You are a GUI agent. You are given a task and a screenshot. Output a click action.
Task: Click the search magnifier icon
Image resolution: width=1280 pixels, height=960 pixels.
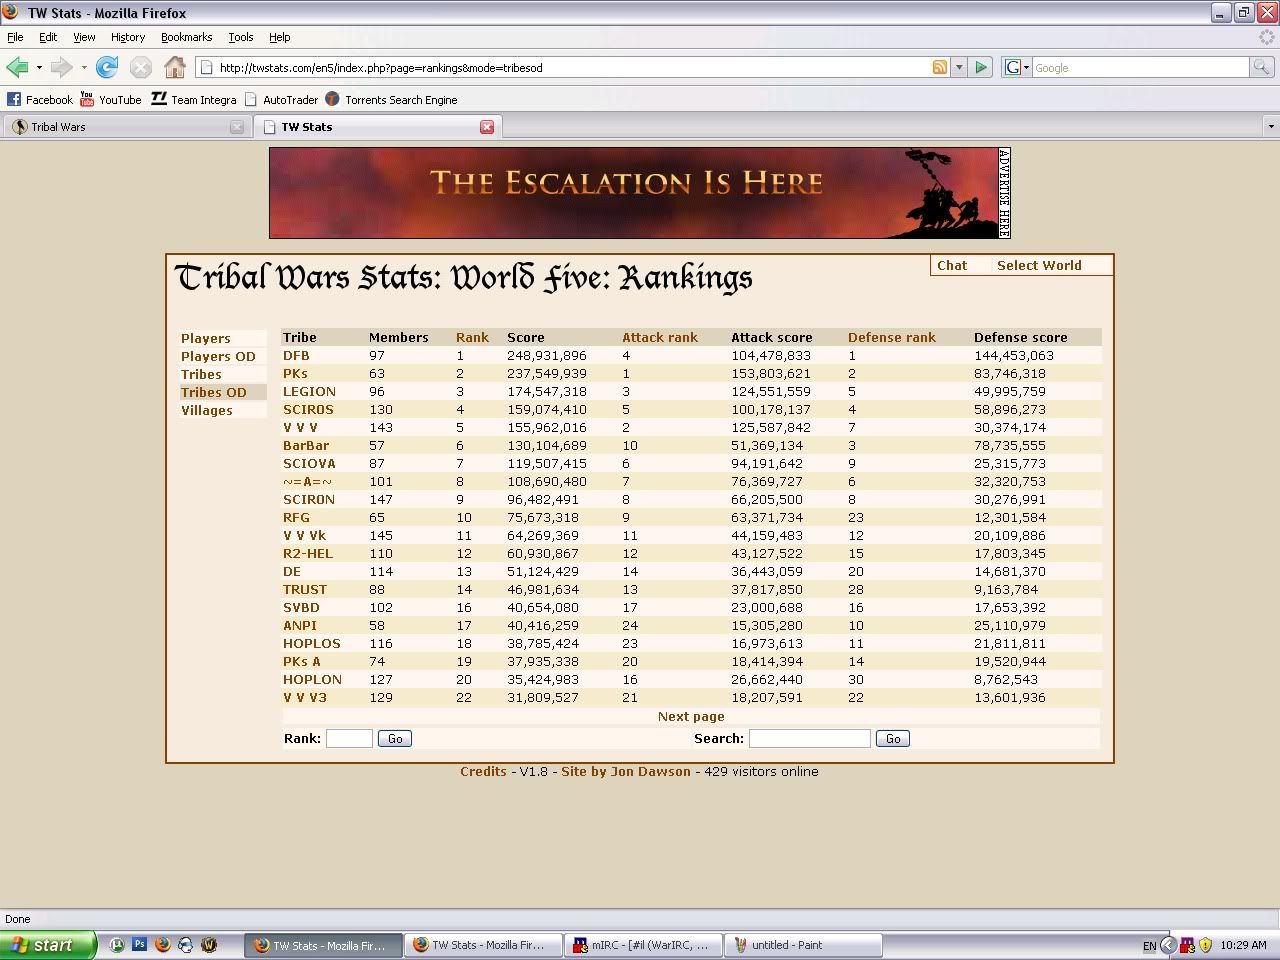coord(1262,67)
